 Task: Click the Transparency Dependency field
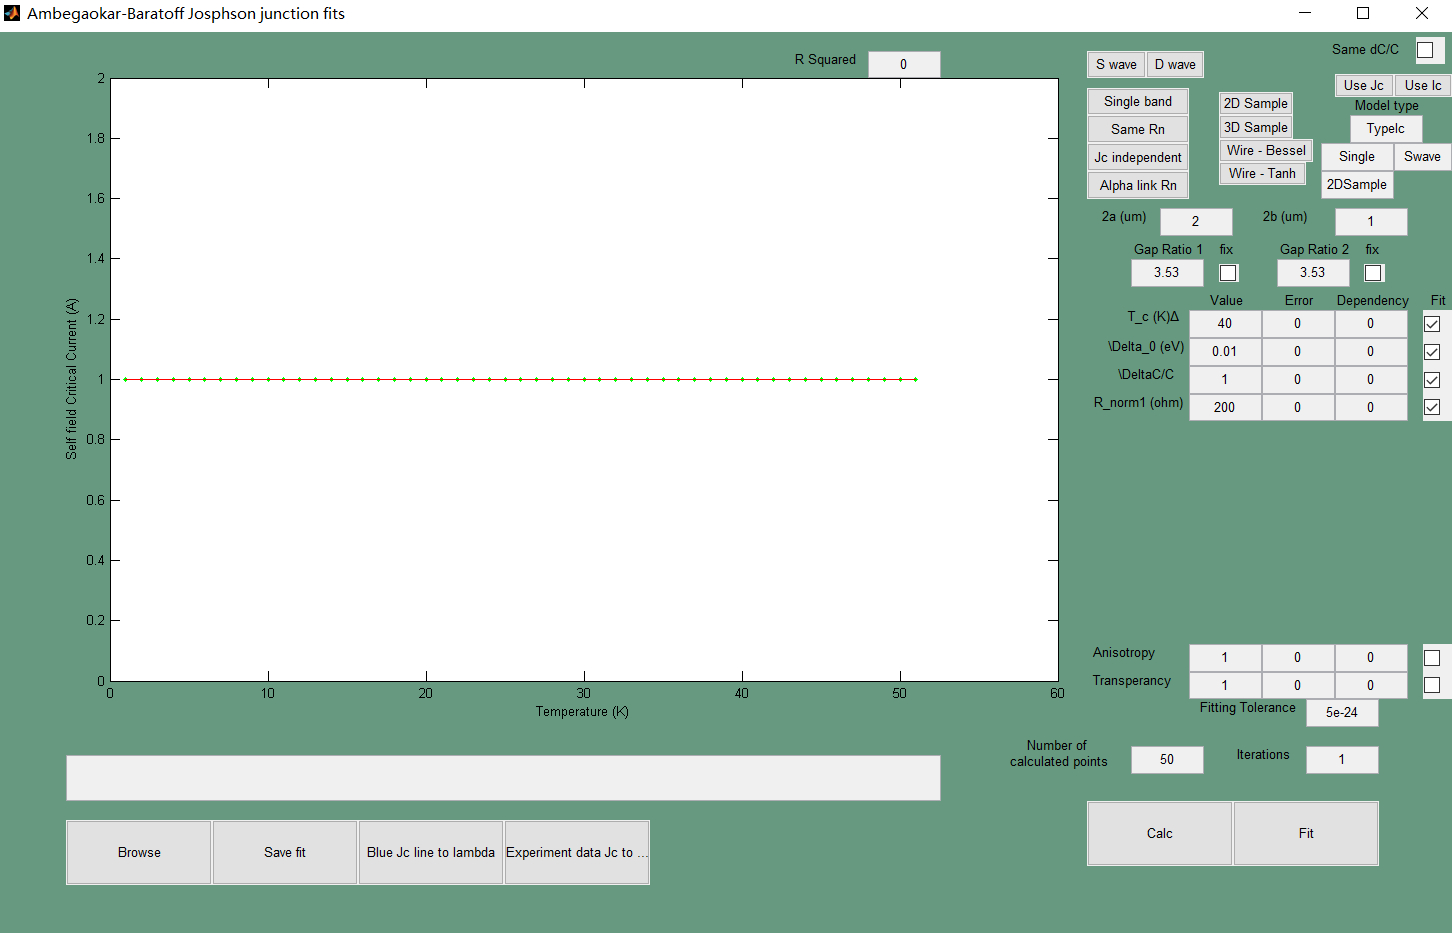[1371, 686]
